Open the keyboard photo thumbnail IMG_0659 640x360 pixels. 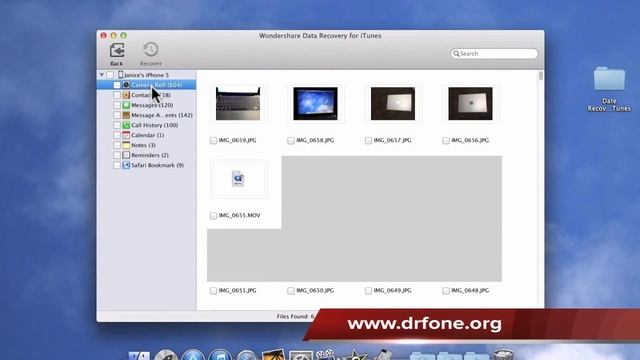click(x=238, y=103)
